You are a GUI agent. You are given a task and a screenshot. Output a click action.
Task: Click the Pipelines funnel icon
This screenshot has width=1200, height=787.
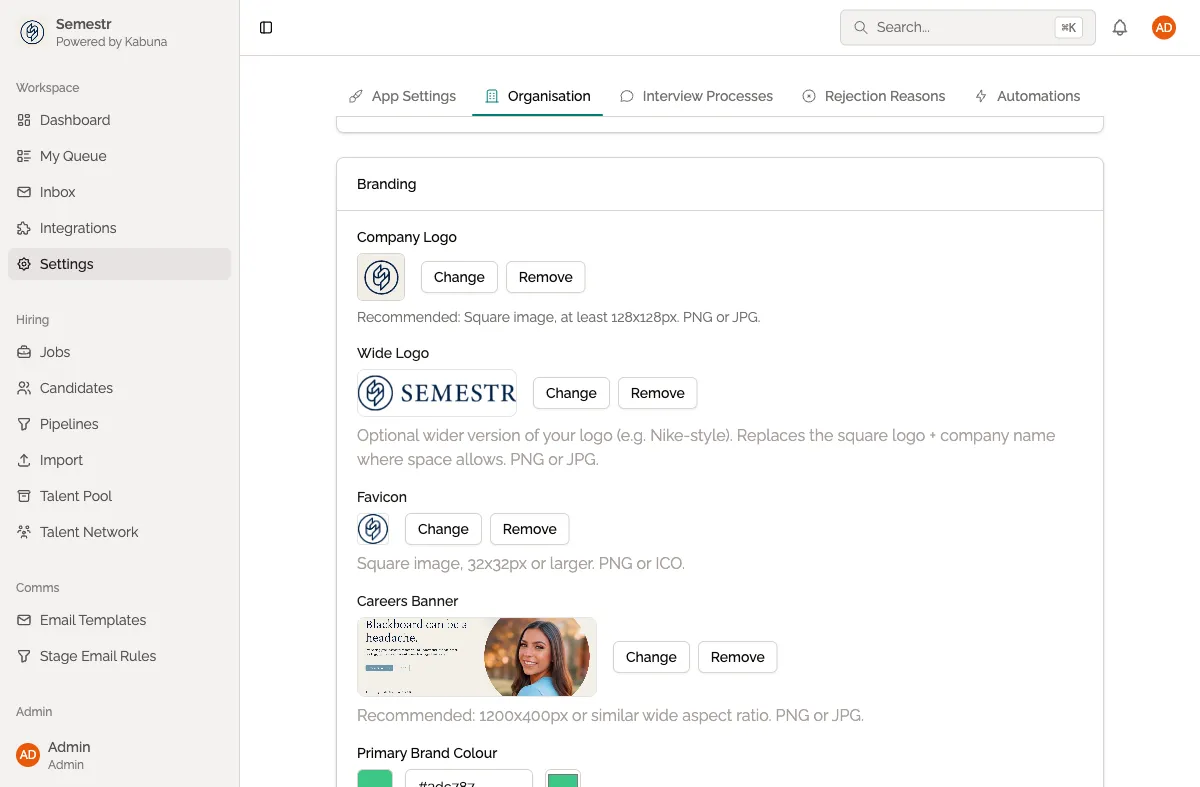(24, 424)
